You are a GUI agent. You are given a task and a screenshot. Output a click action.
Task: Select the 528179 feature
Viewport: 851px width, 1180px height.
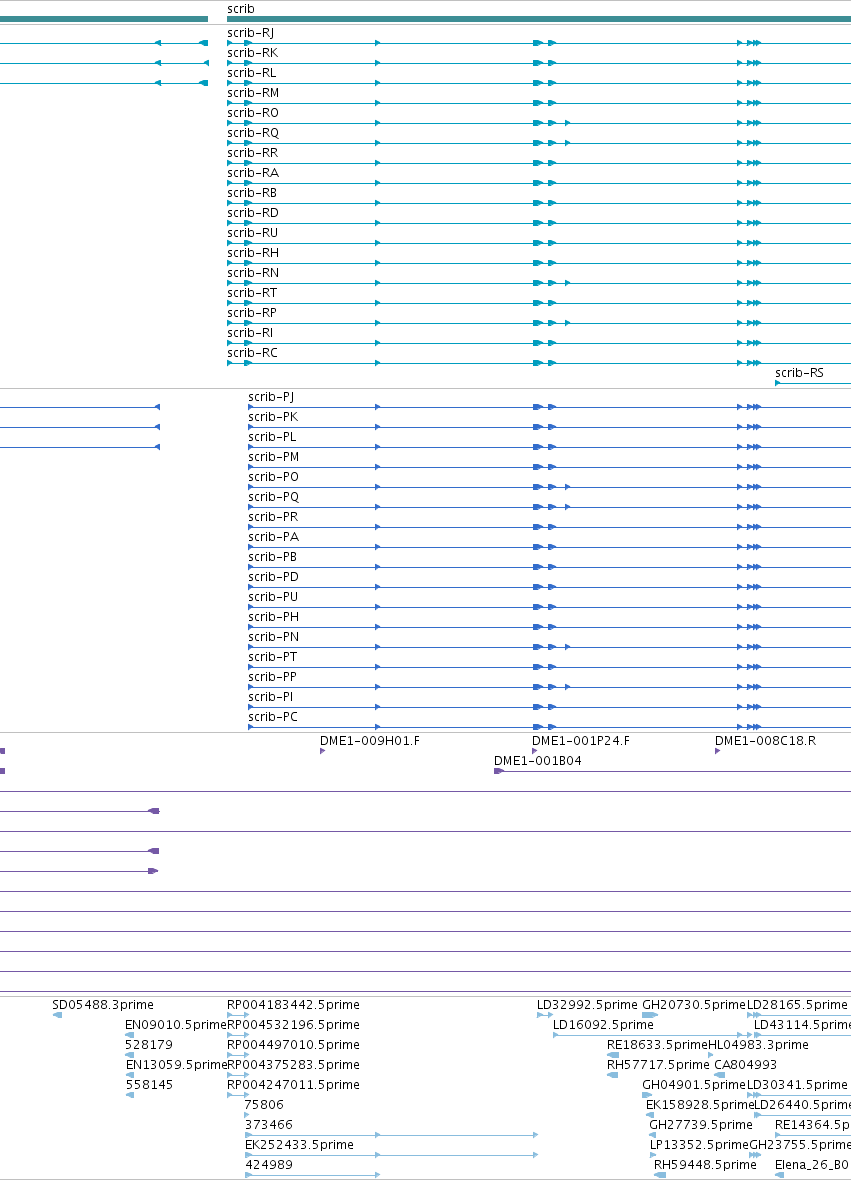coord(149,1045)
